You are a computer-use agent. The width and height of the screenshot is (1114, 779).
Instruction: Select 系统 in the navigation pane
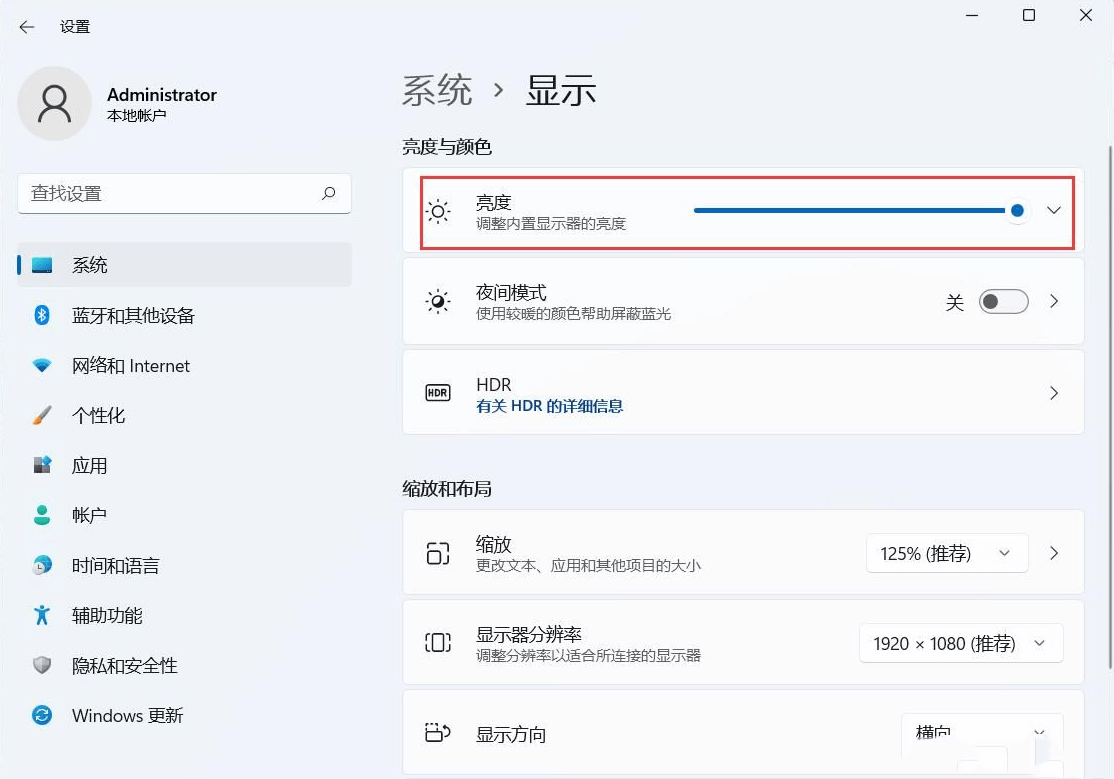pyautogui.click(x=96, y=264)
